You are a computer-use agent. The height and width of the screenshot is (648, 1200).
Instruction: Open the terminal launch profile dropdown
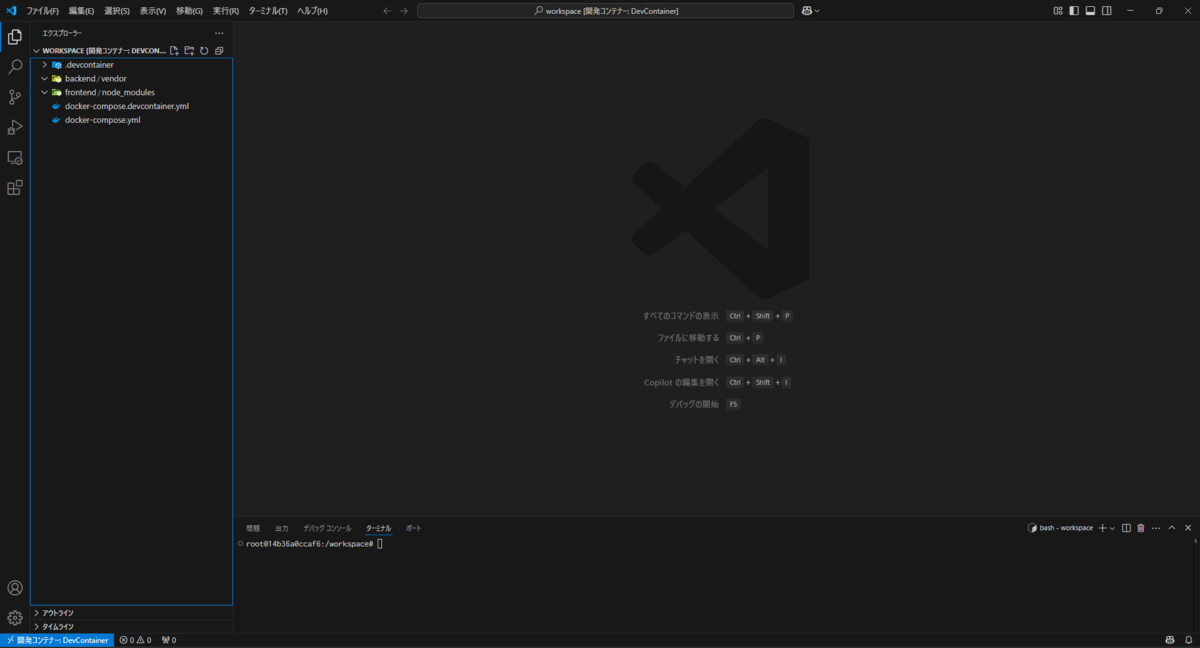pos(1112,528)
